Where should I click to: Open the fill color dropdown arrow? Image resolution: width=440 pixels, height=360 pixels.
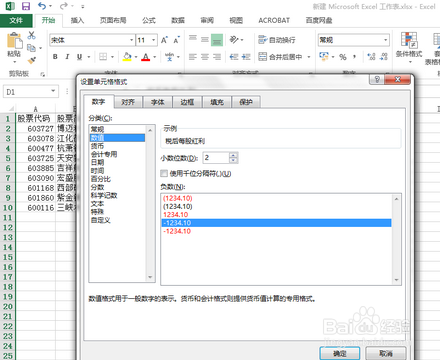136,57
